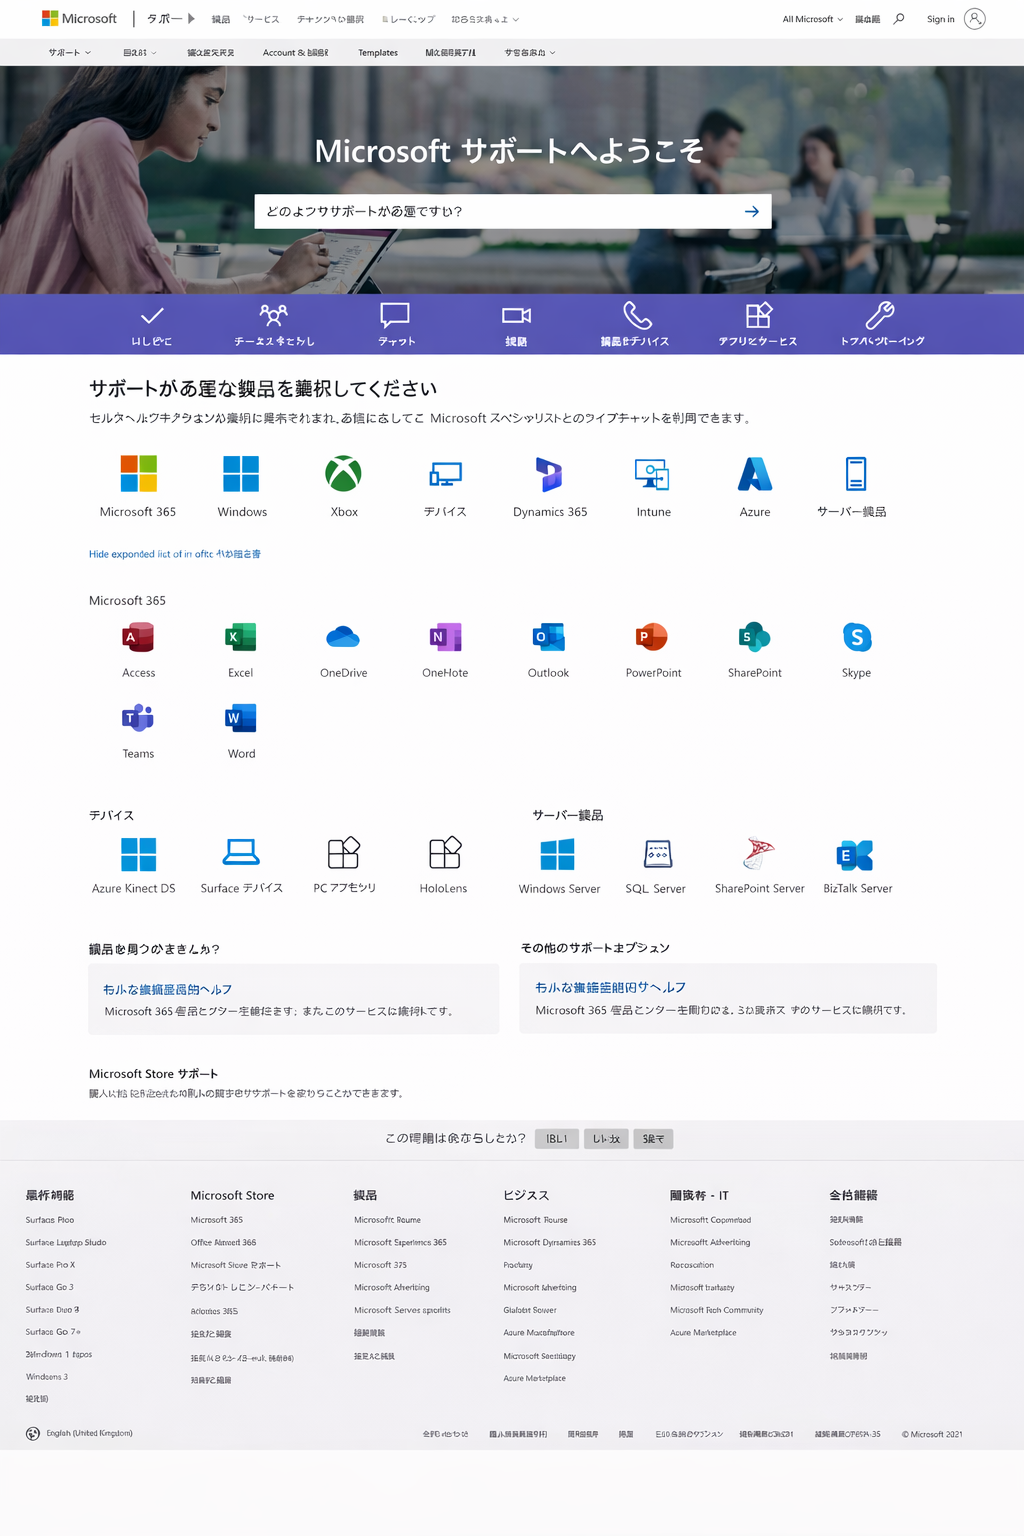Select the PowerPoint icon
The height and width of the screenshot is (1536, 1024).
click(652, 637)
